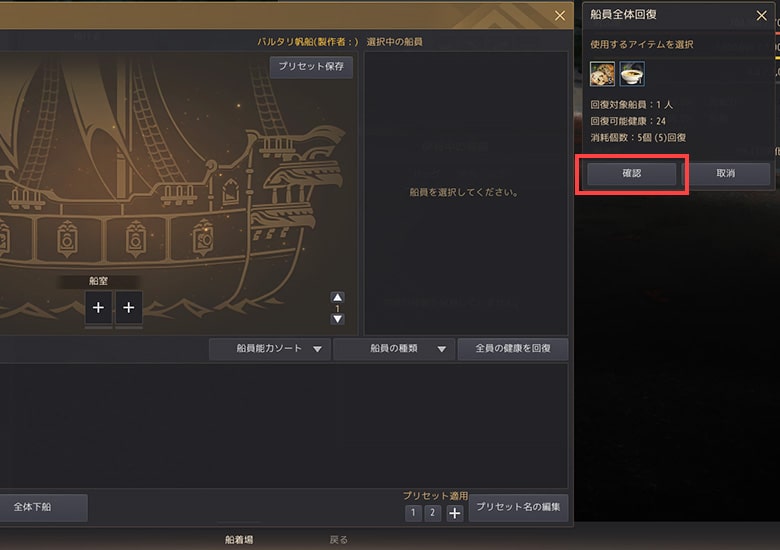Click the down arrow below page number 1
The height and width of the screenshot is (550, 780).
pyautogui.click(x=337, y=319)
